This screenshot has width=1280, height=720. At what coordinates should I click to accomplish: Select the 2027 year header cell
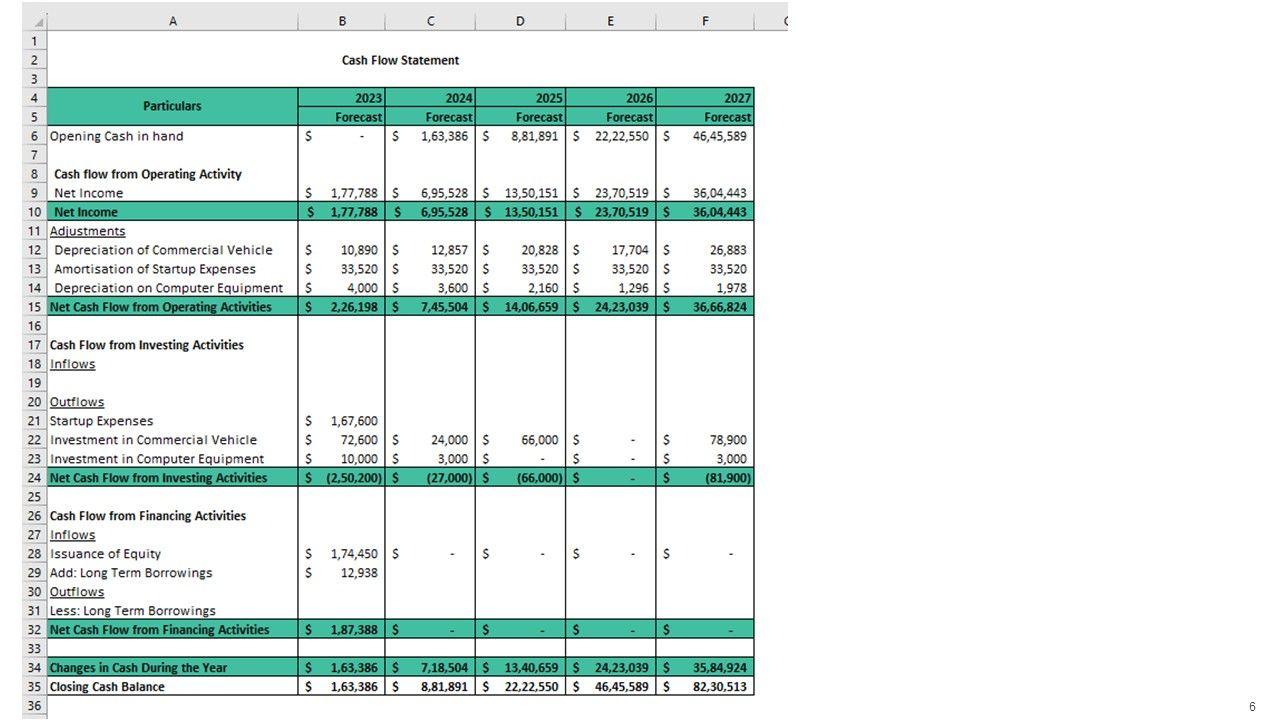click(705, 98)
